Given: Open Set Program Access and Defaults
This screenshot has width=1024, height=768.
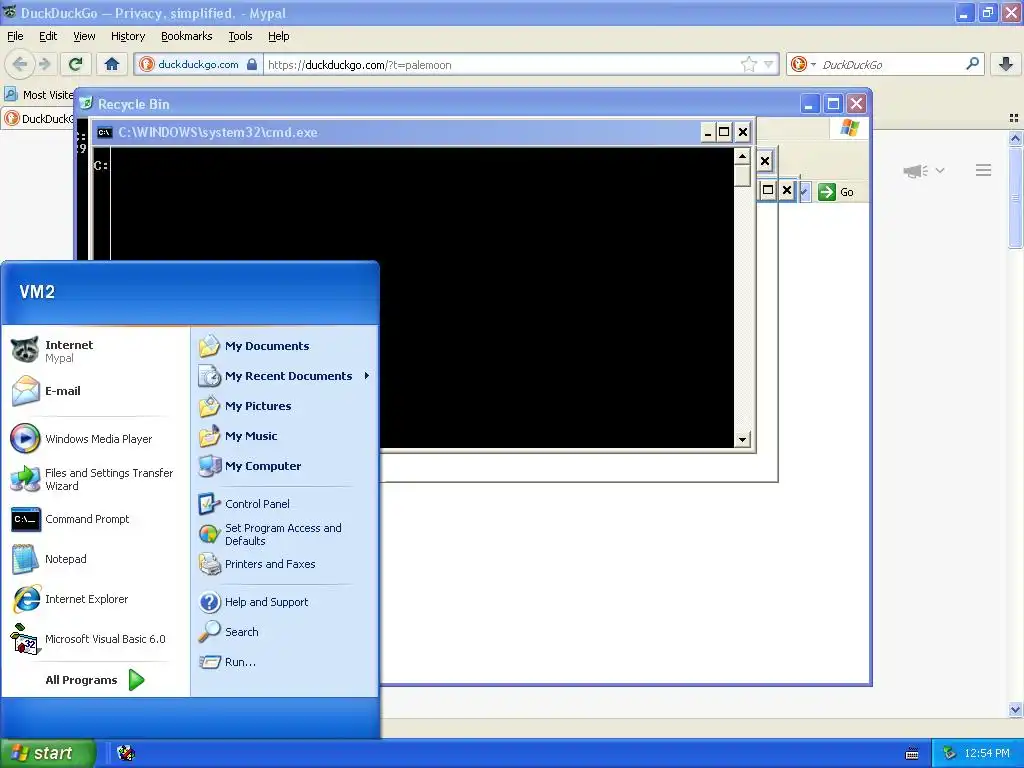Looking at the screenshot, I should pyautogui.click(x=284, y=534).
